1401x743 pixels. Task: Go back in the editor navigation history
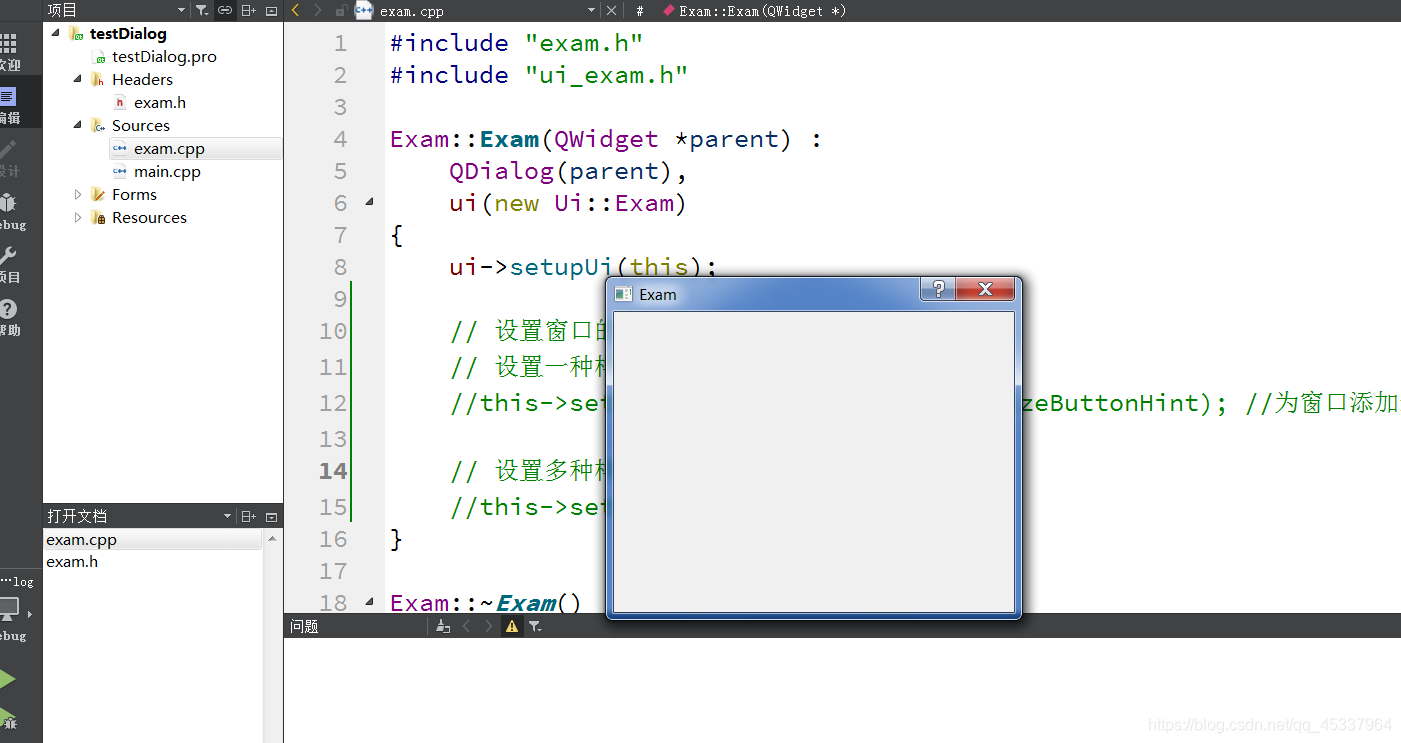click(295, 10)
